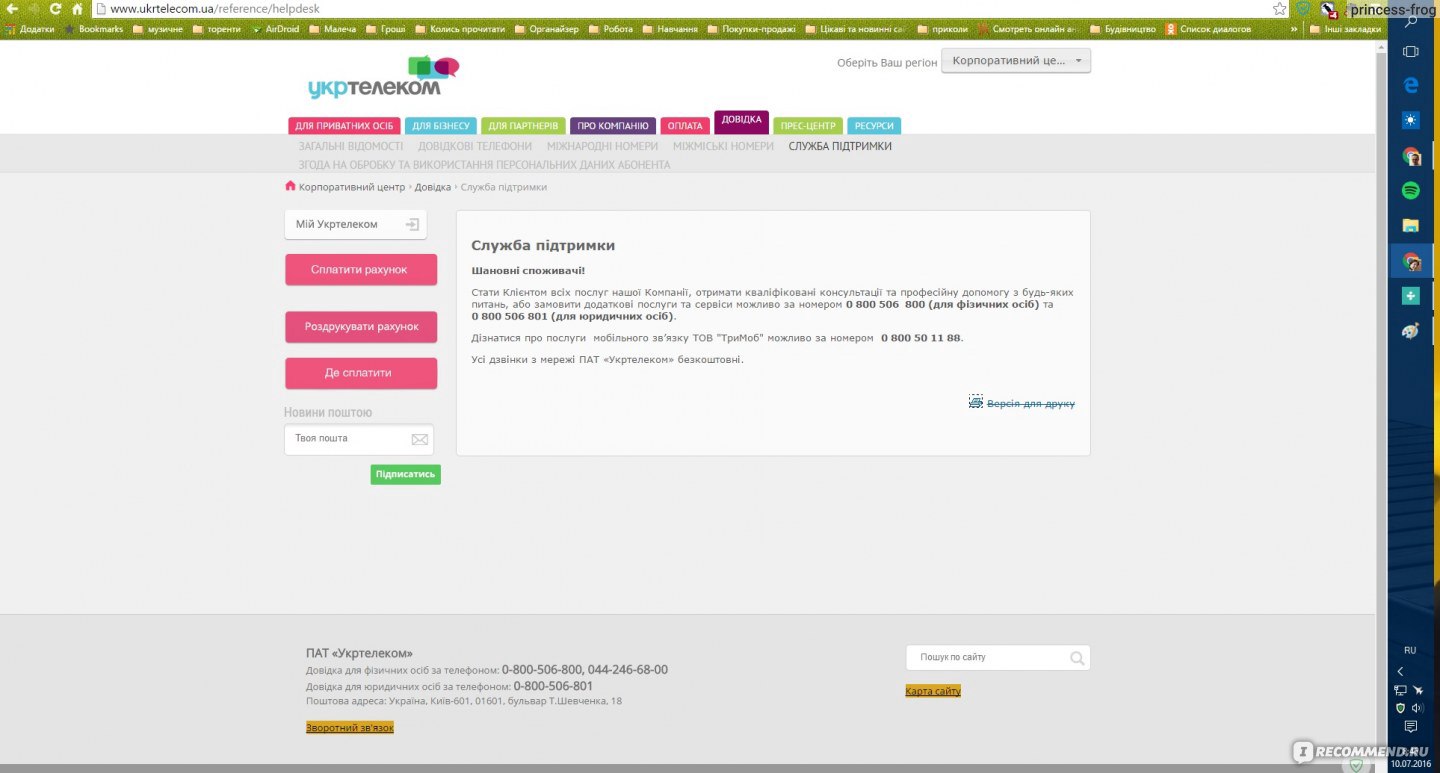Click the Роздрукувати рахунок button

[x=361, y=327]
